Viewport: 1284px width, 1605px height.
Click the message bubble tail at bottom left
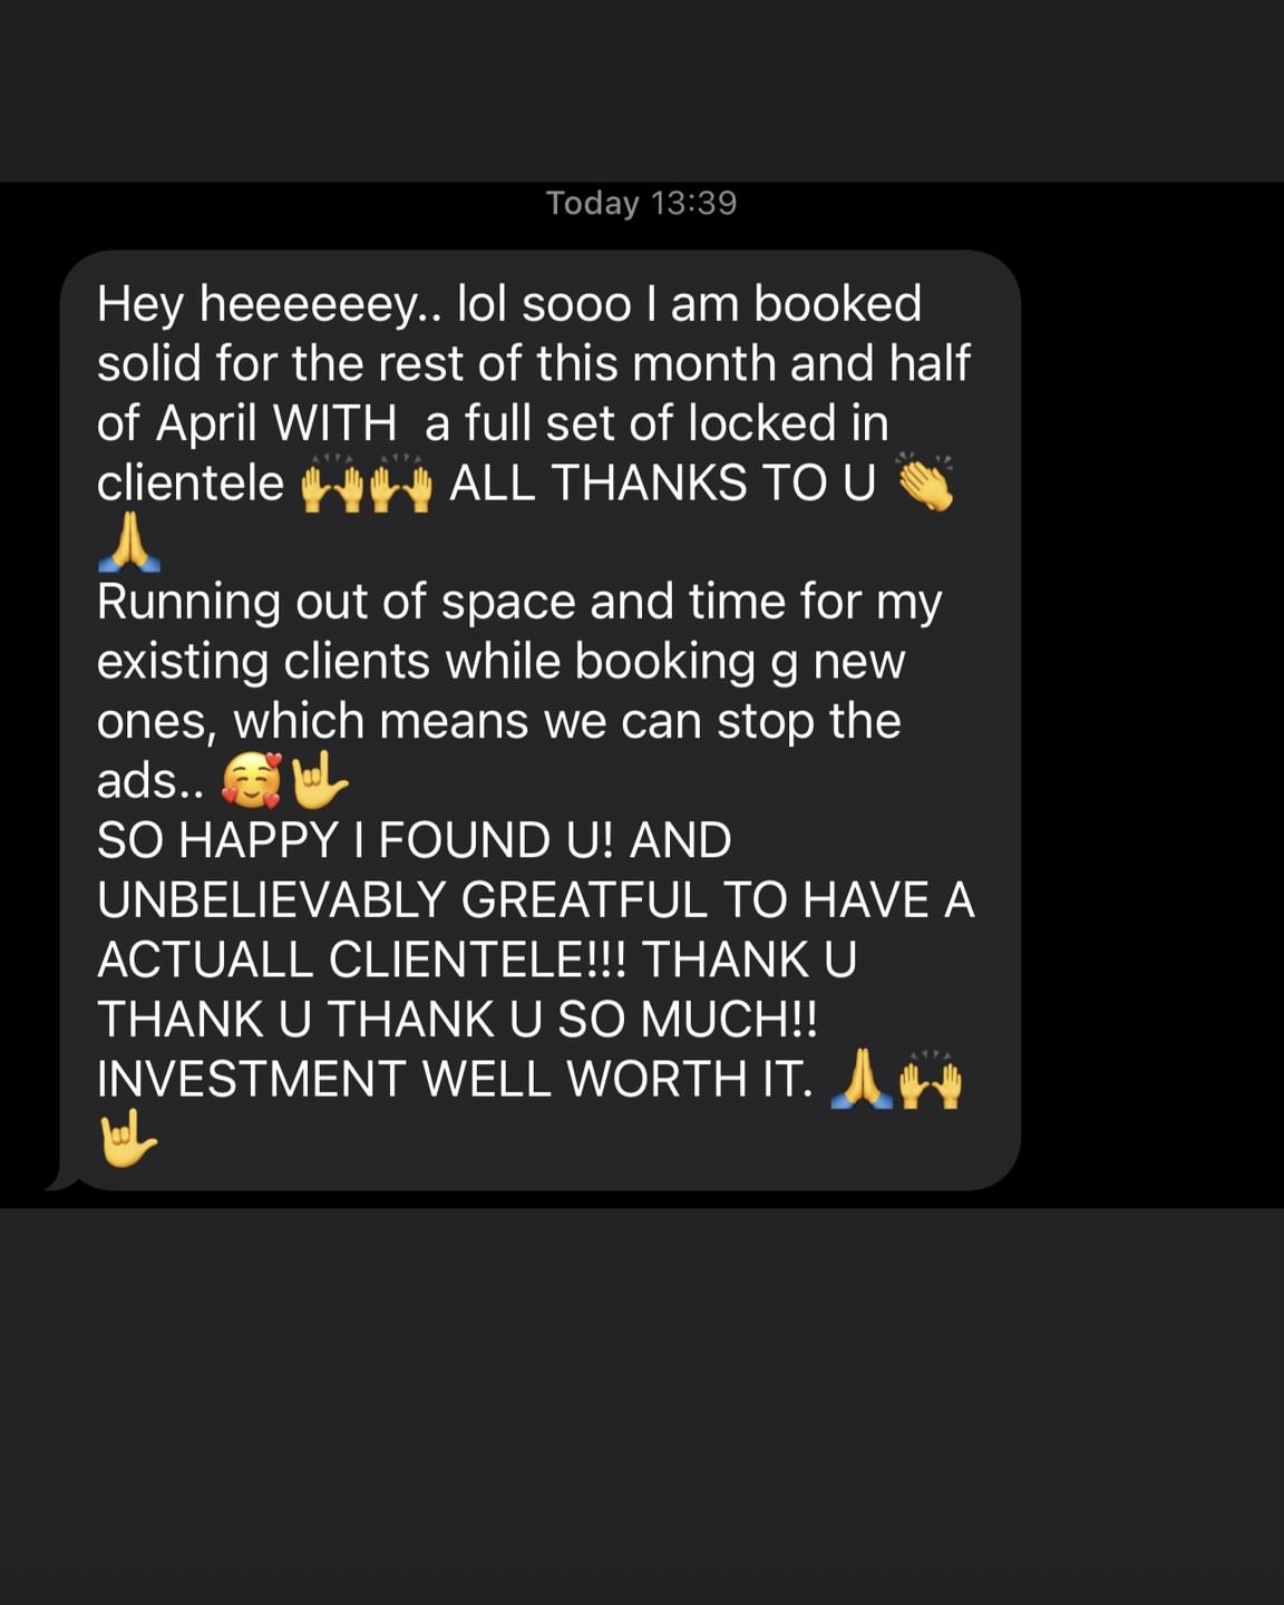point(62,1179)
